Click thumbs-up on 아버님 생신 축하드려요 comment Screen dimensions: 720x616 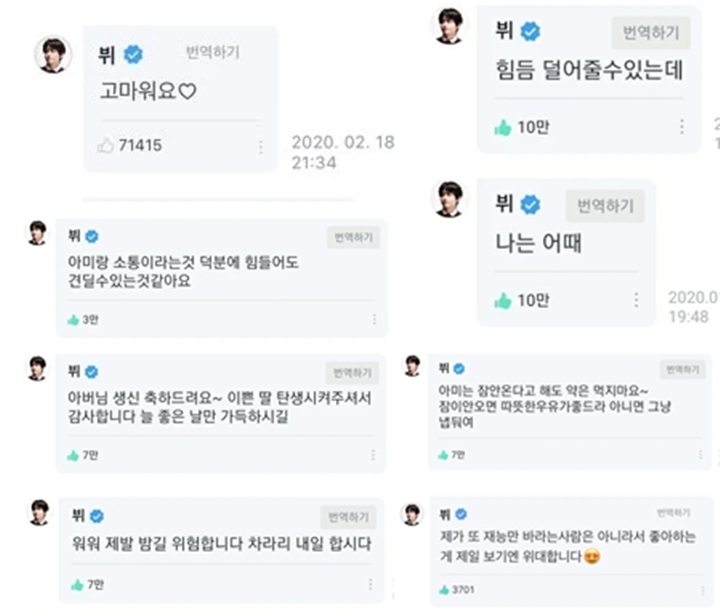(x=73, y=455)
